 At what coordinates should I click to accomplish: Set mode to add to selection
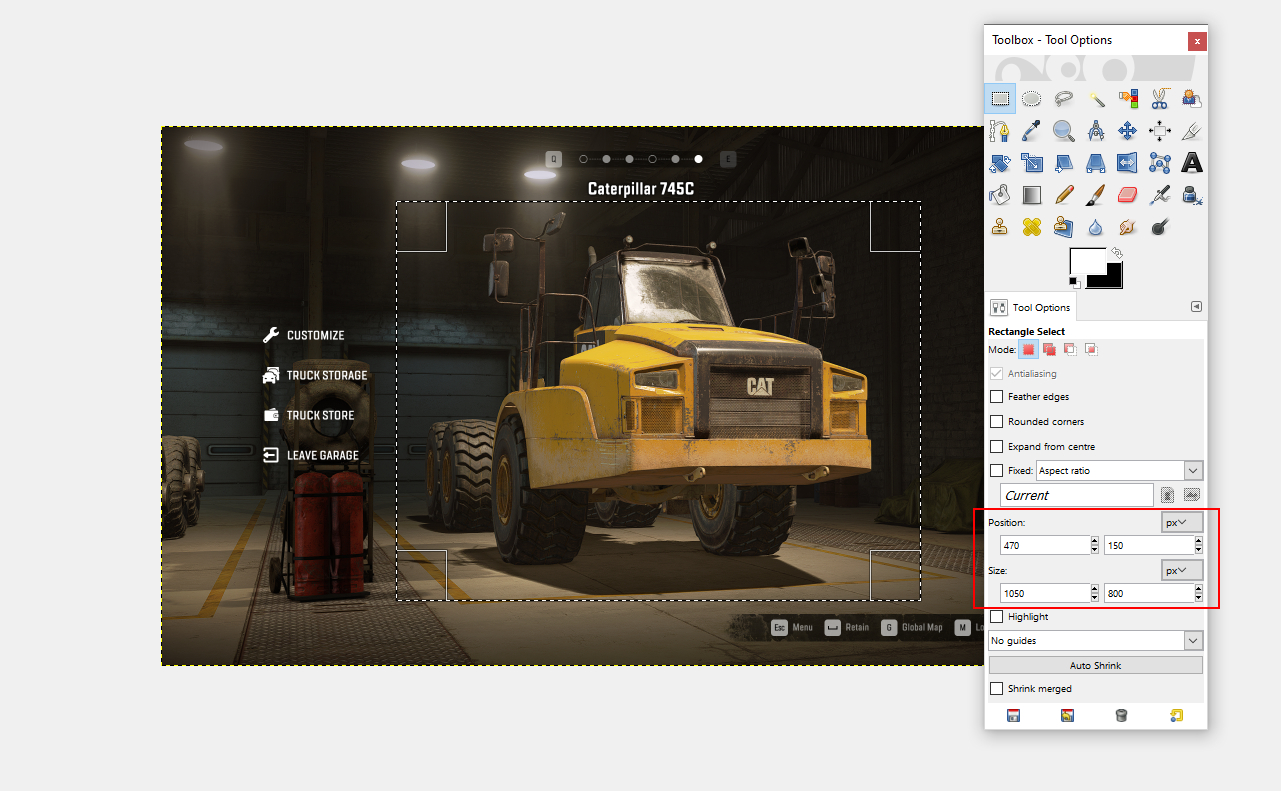click(1049, 349)
